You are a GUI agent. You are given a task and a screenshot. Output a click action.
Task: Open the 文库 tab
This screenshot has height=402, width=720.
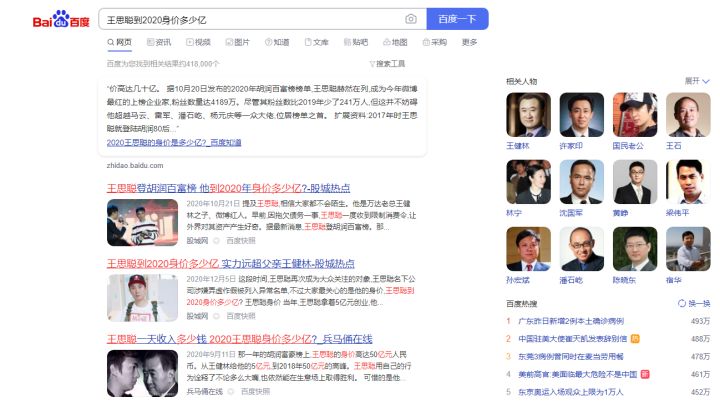[x=316, y=42]
